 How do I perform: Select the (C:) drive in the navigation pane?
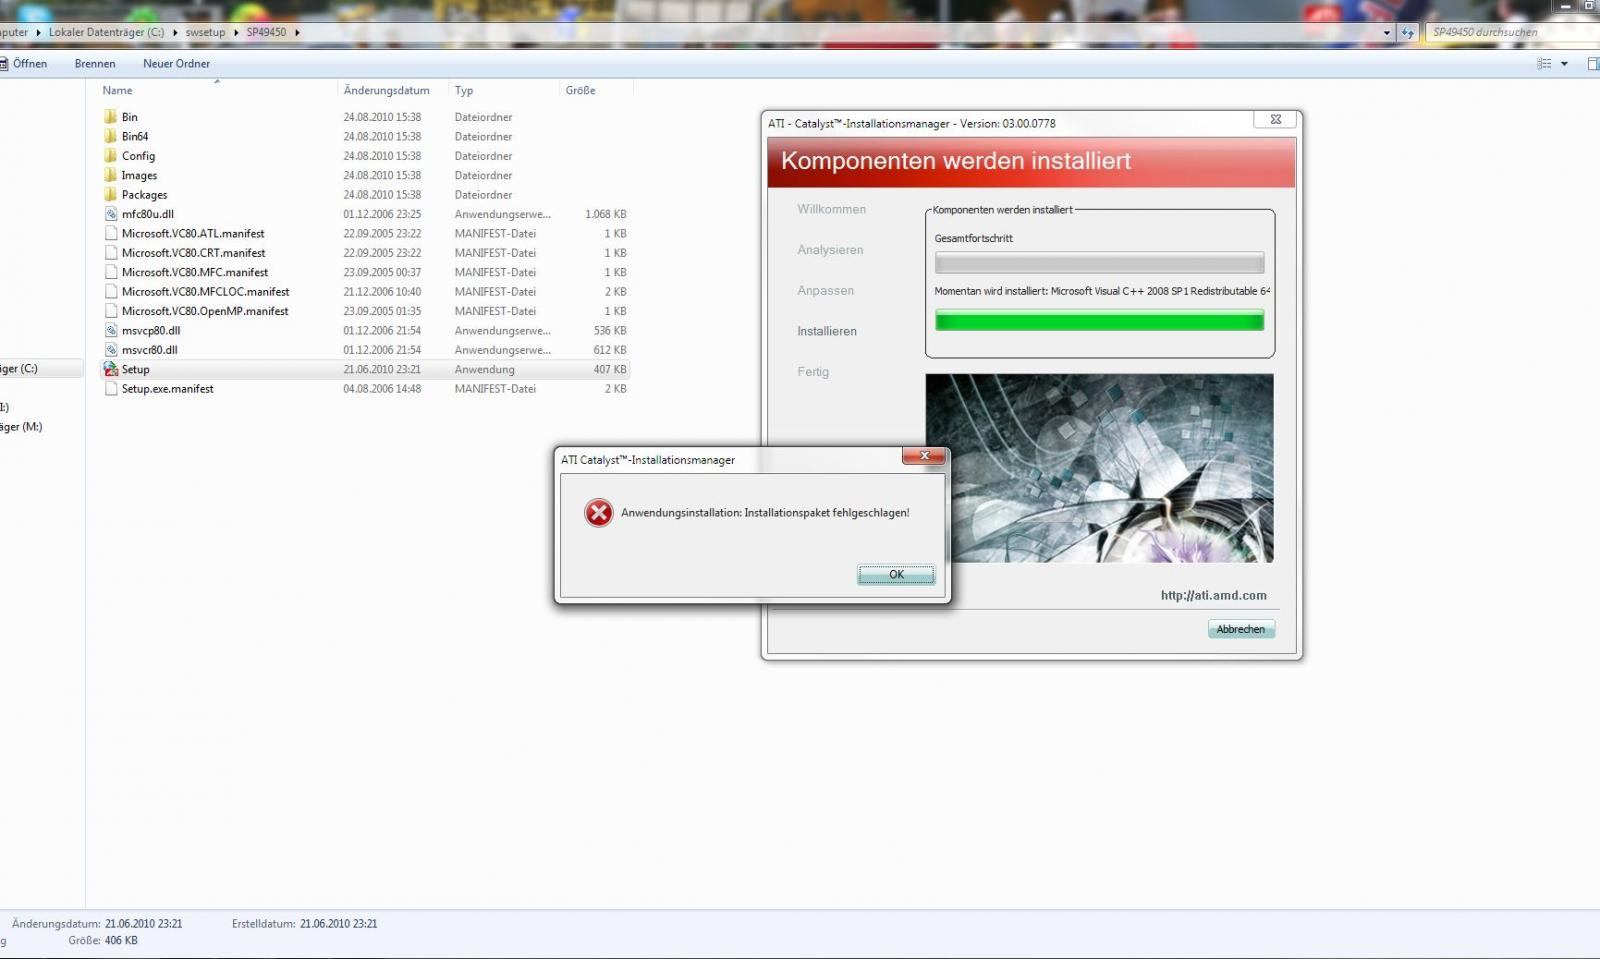[x=19, y=369]
